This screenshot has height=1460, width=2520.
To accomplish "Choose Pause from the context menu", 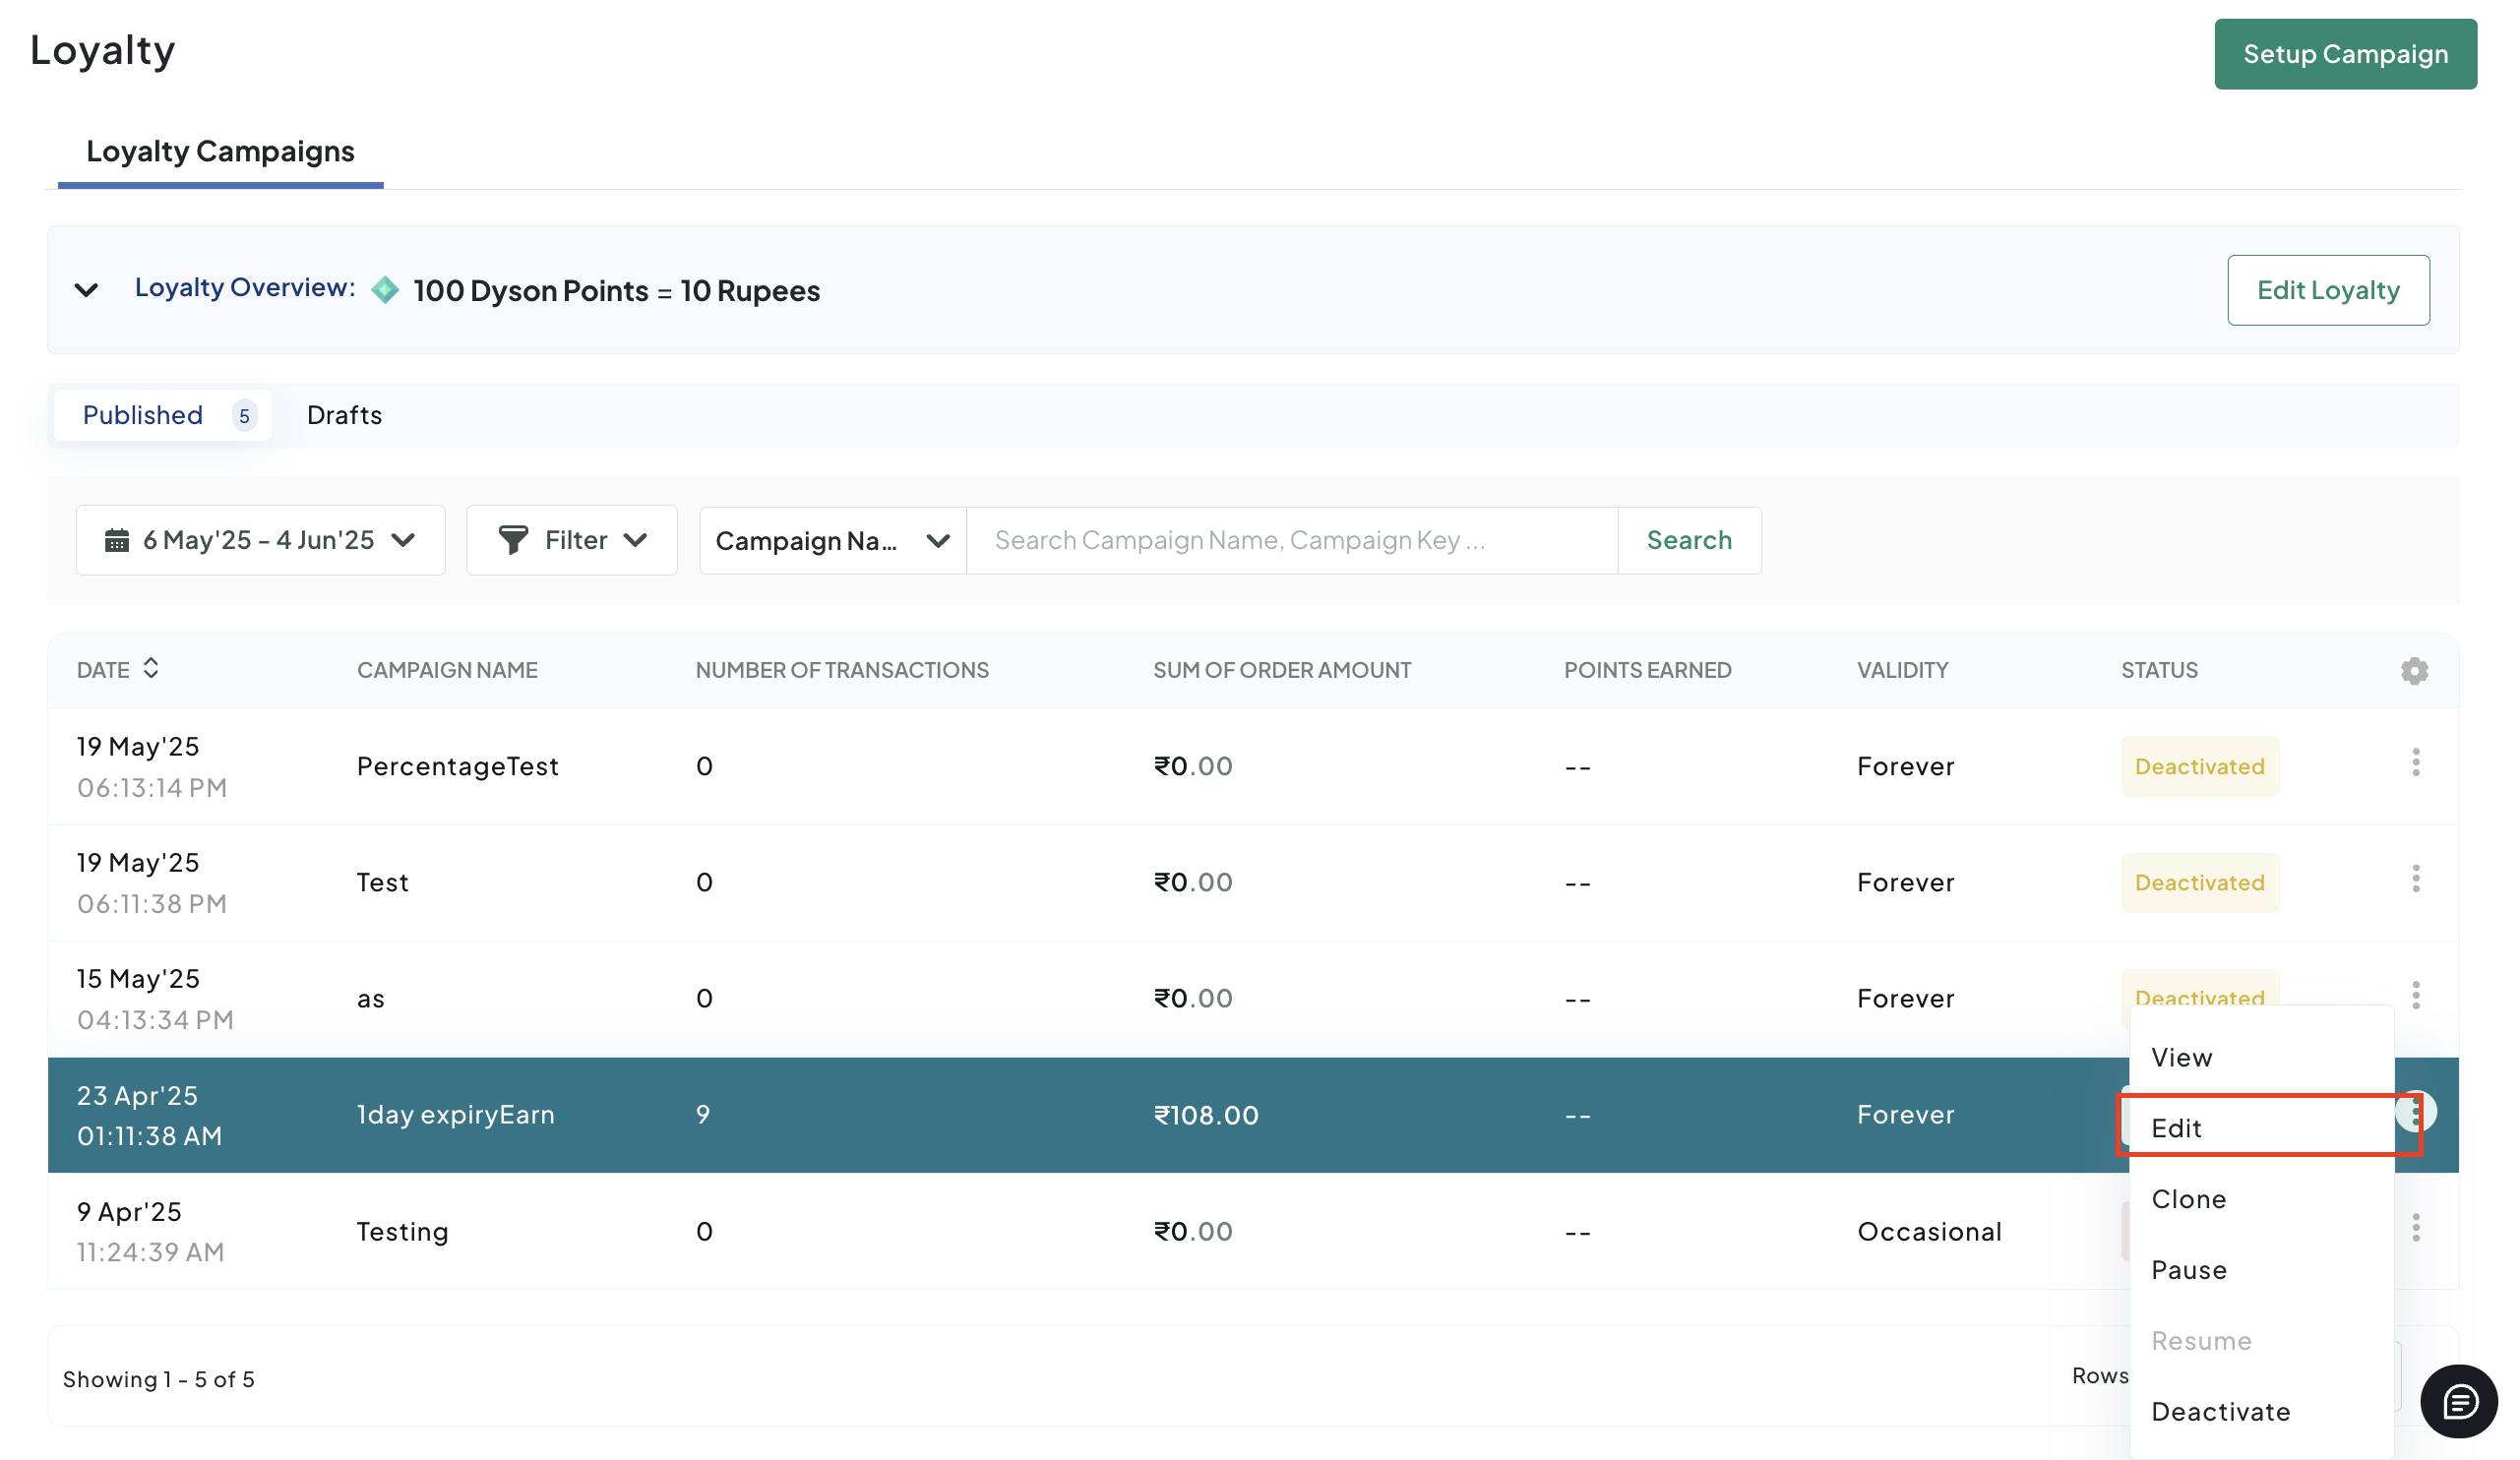I will 2261,1270.
